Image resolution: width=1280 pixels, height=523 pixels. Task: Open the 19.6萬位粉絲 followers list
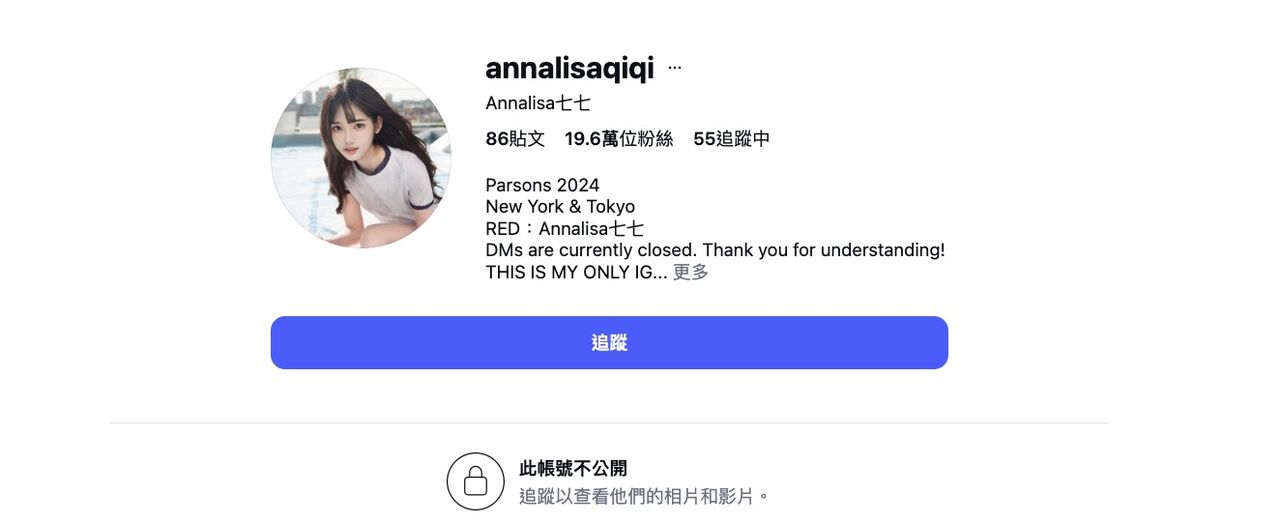619,139
